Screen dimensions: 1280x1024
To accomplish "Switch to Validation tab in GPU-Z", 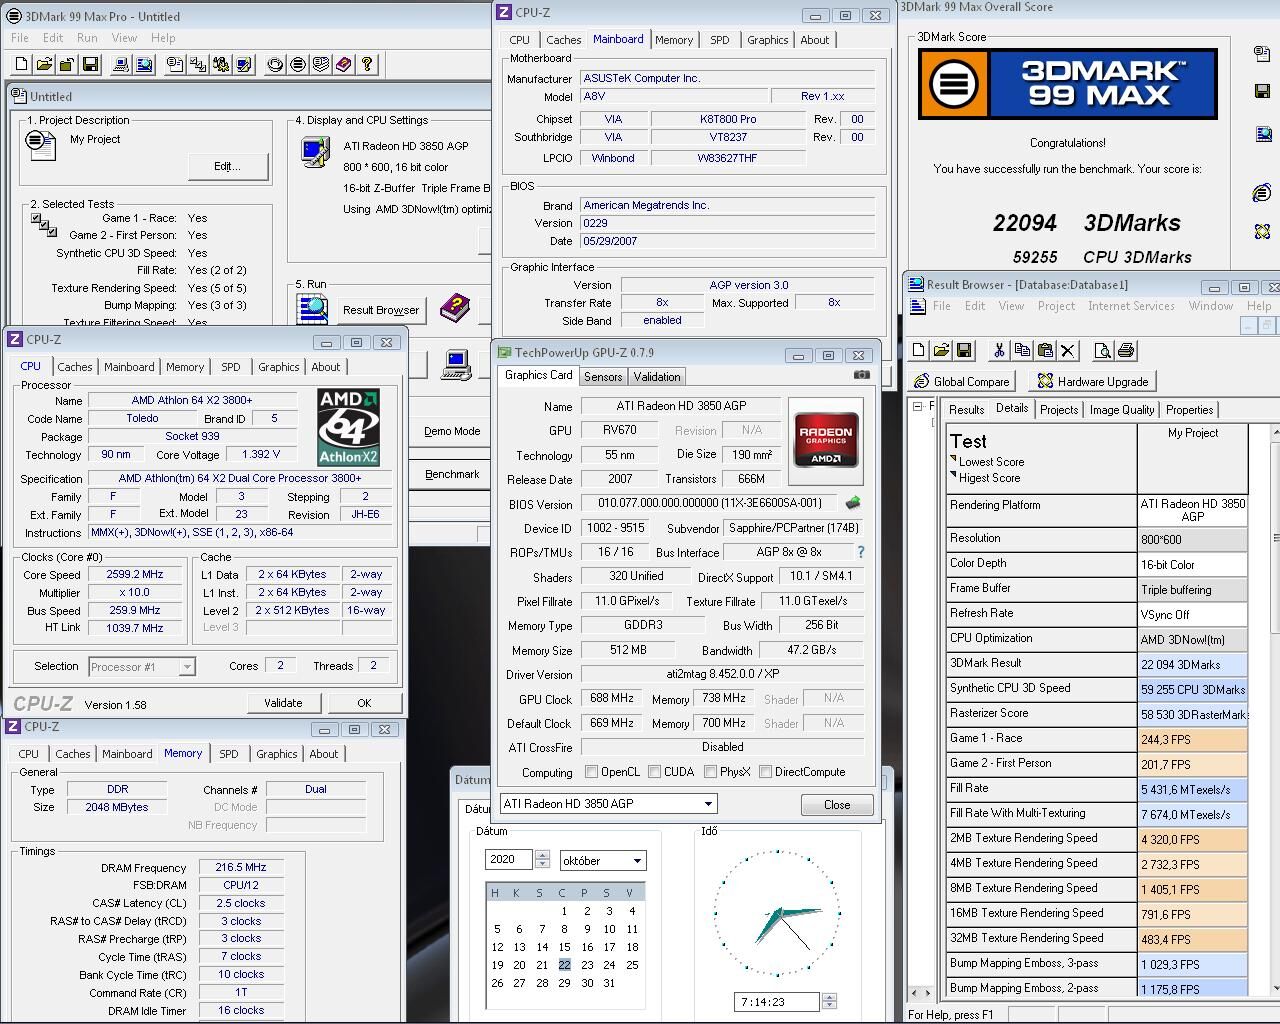I will pyautogui.click(x=657, y=377).
